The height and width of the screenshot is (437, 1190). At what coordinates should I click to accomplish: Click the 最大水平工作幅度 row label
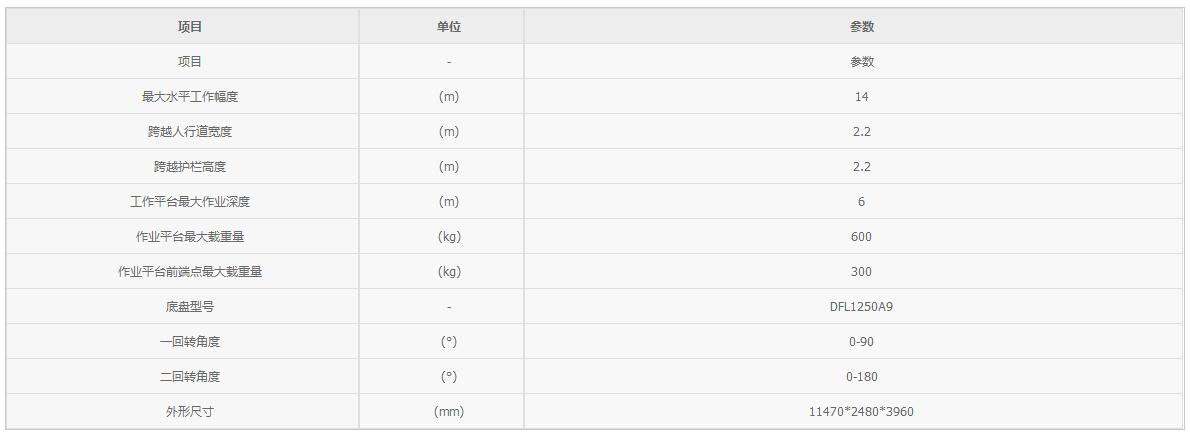click(190, 97)
